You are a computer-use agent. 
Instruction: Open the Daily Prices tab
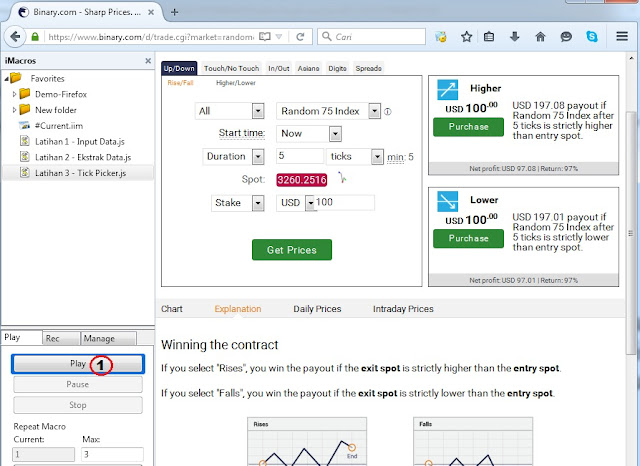[317, 309]
